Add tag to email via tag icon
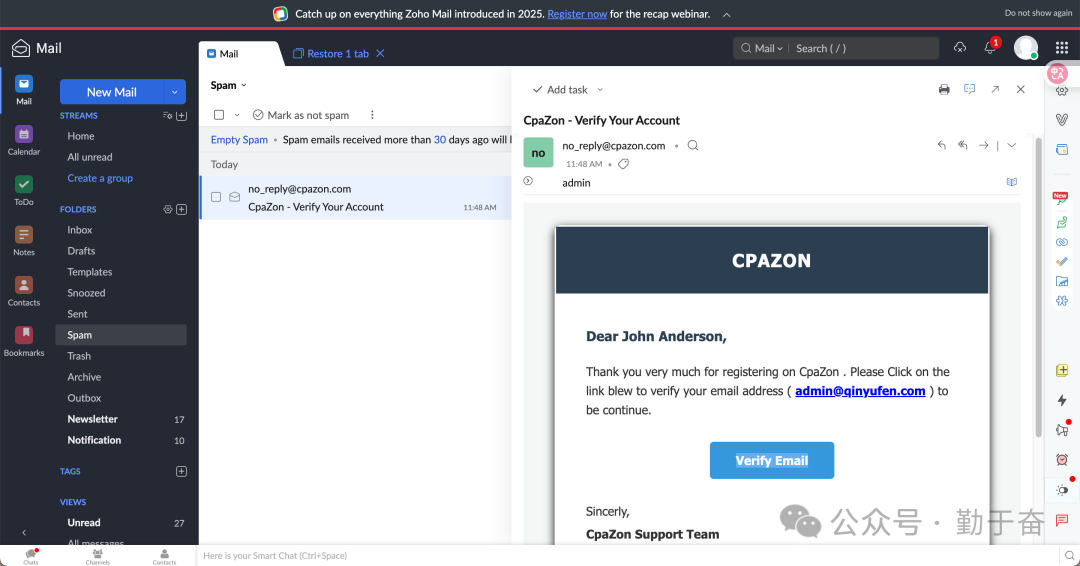The width and height of the screenshot is (1080, 566). (x=623, y=164)
